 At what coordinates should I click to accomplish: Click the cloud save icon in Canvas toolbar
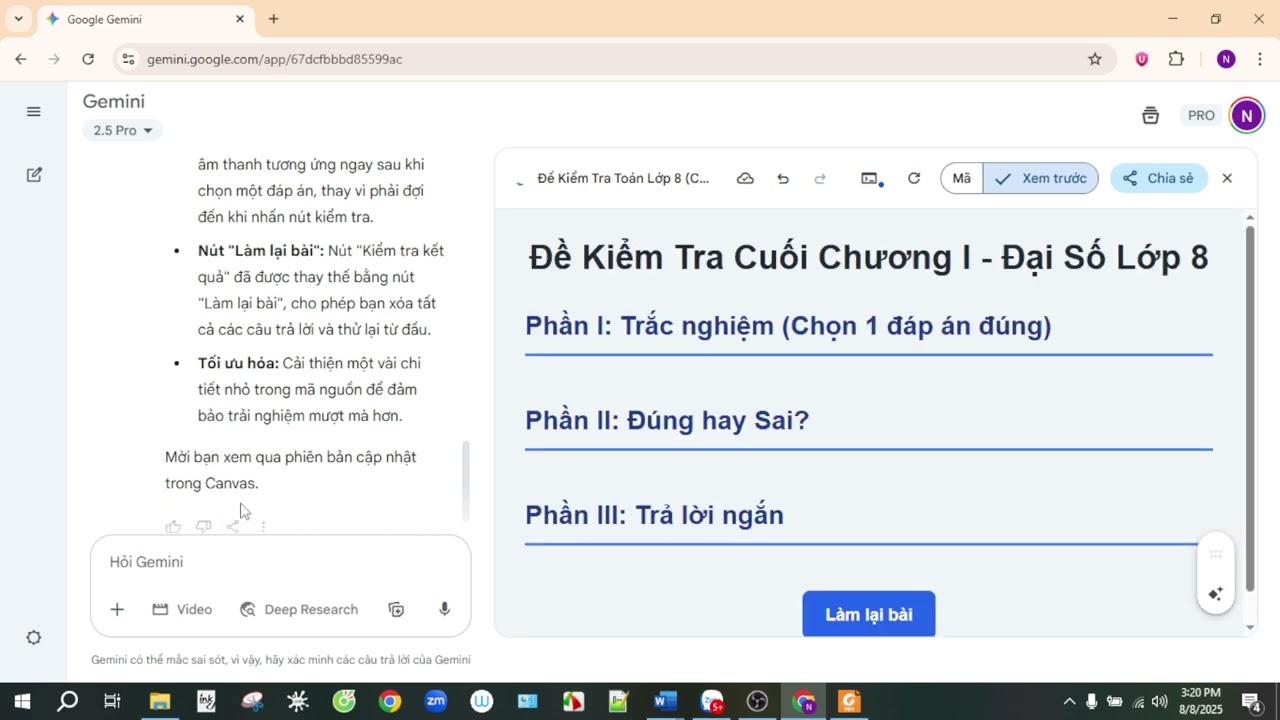click(x=745, y=178)
